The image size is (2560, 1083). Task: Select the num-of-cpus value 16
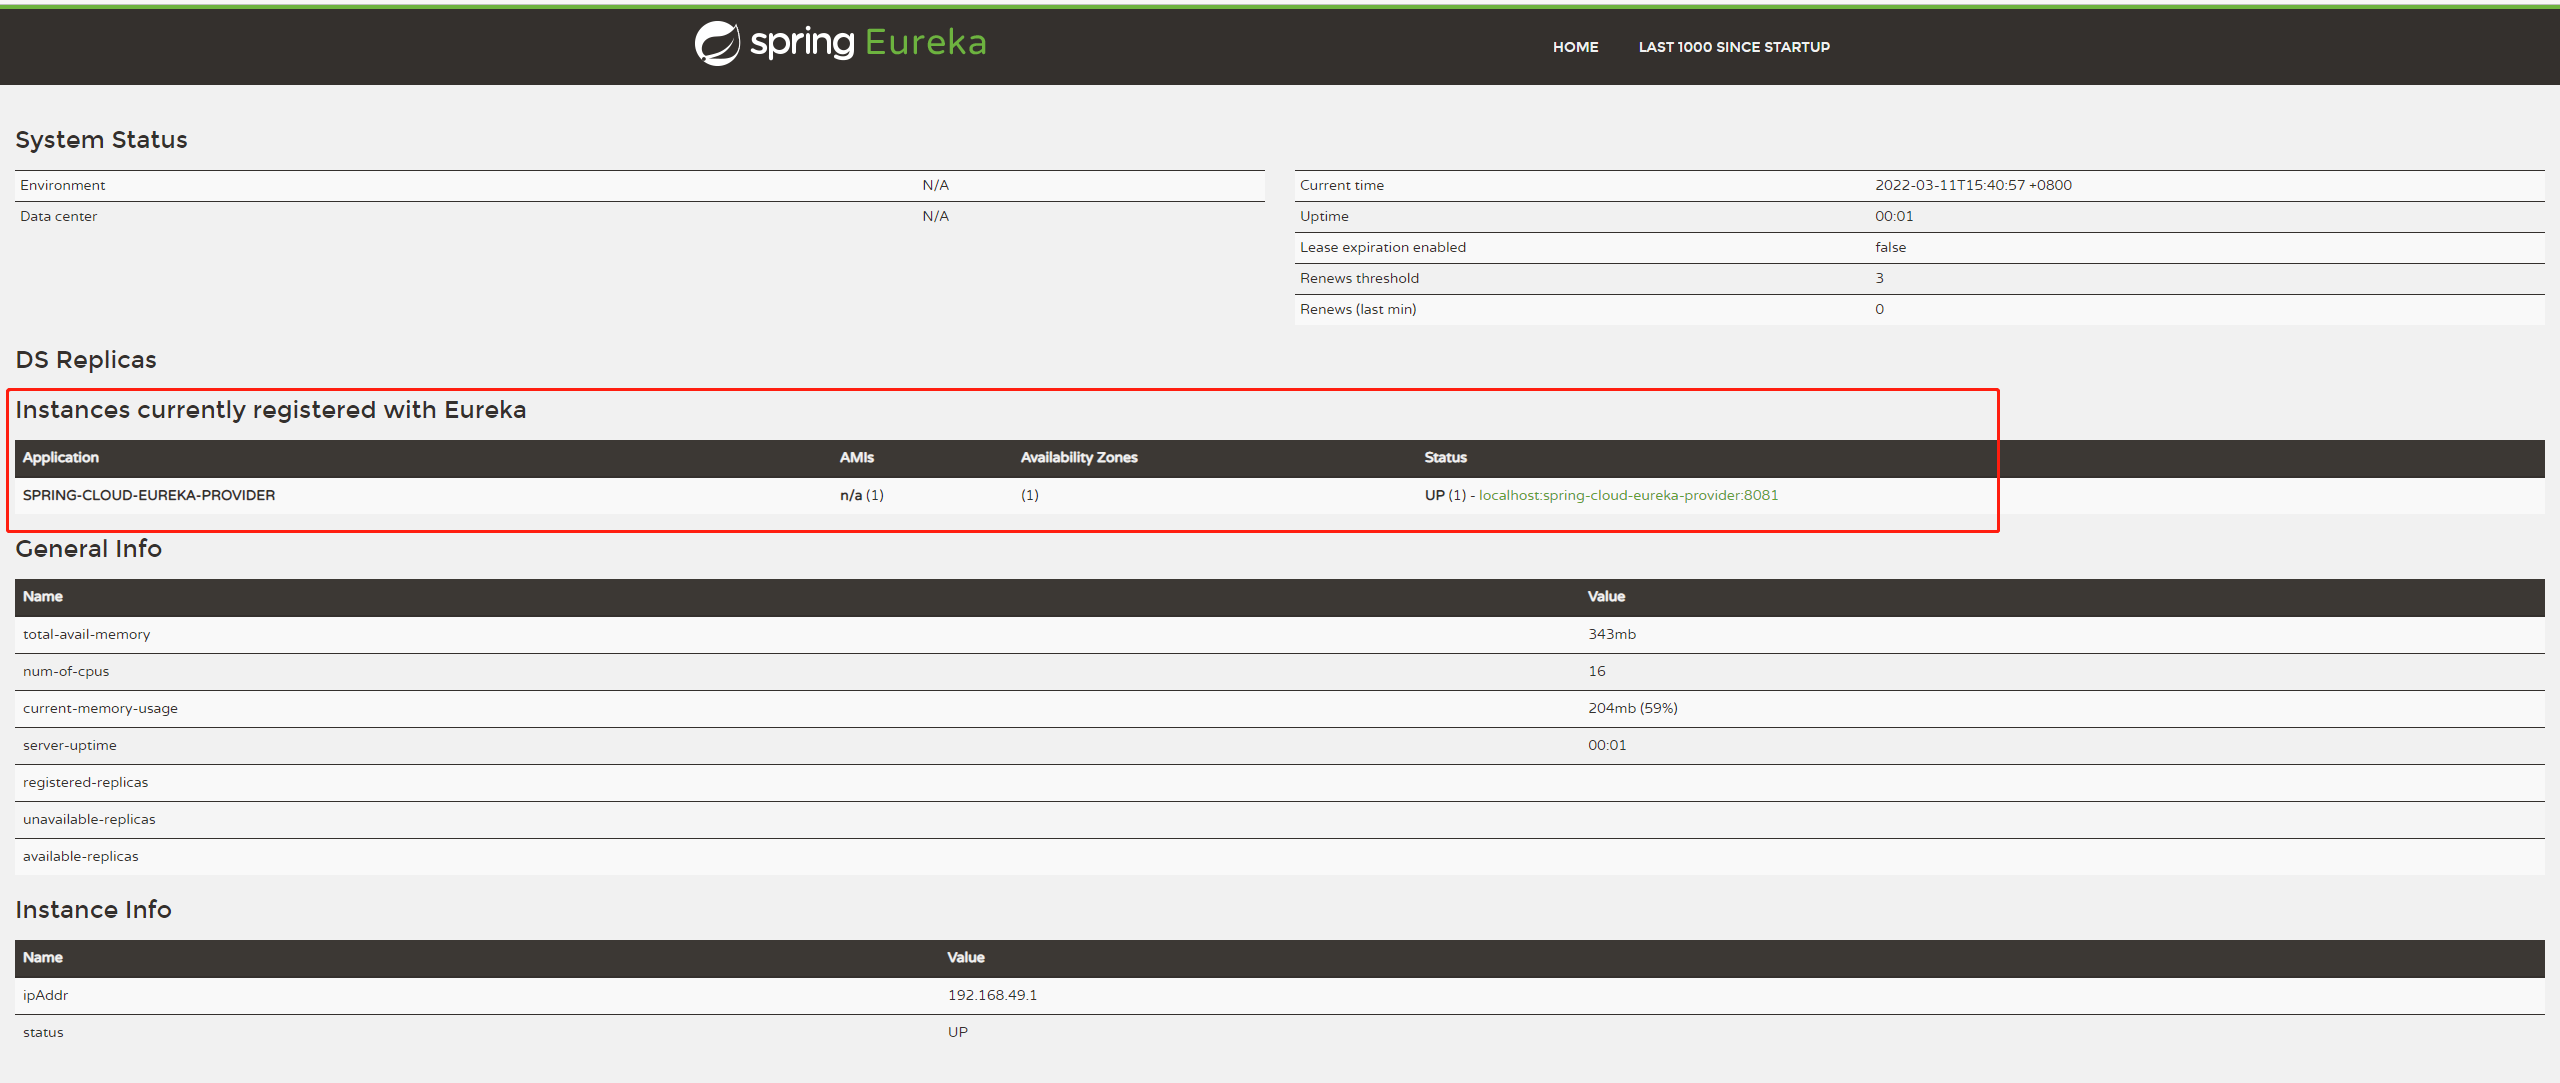pos(1596,671)
